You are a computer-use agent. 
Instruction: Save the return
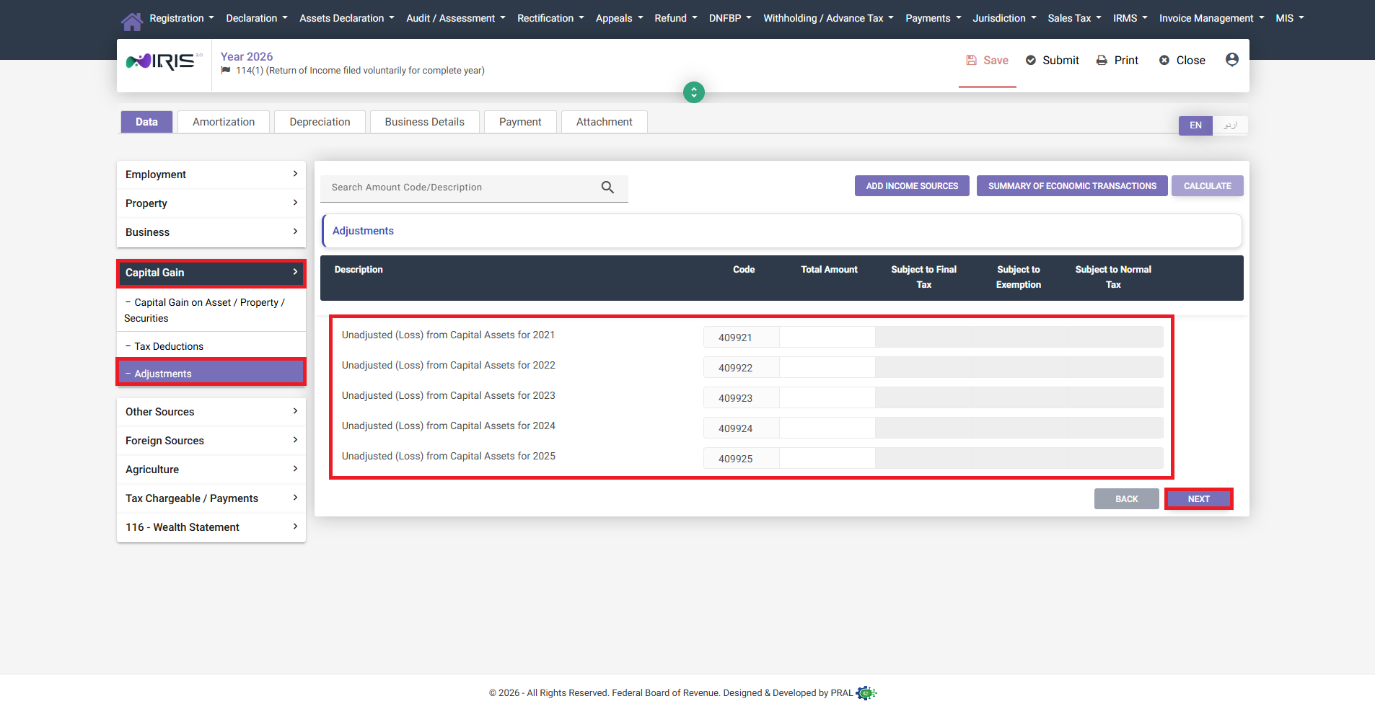click(987, 60)
